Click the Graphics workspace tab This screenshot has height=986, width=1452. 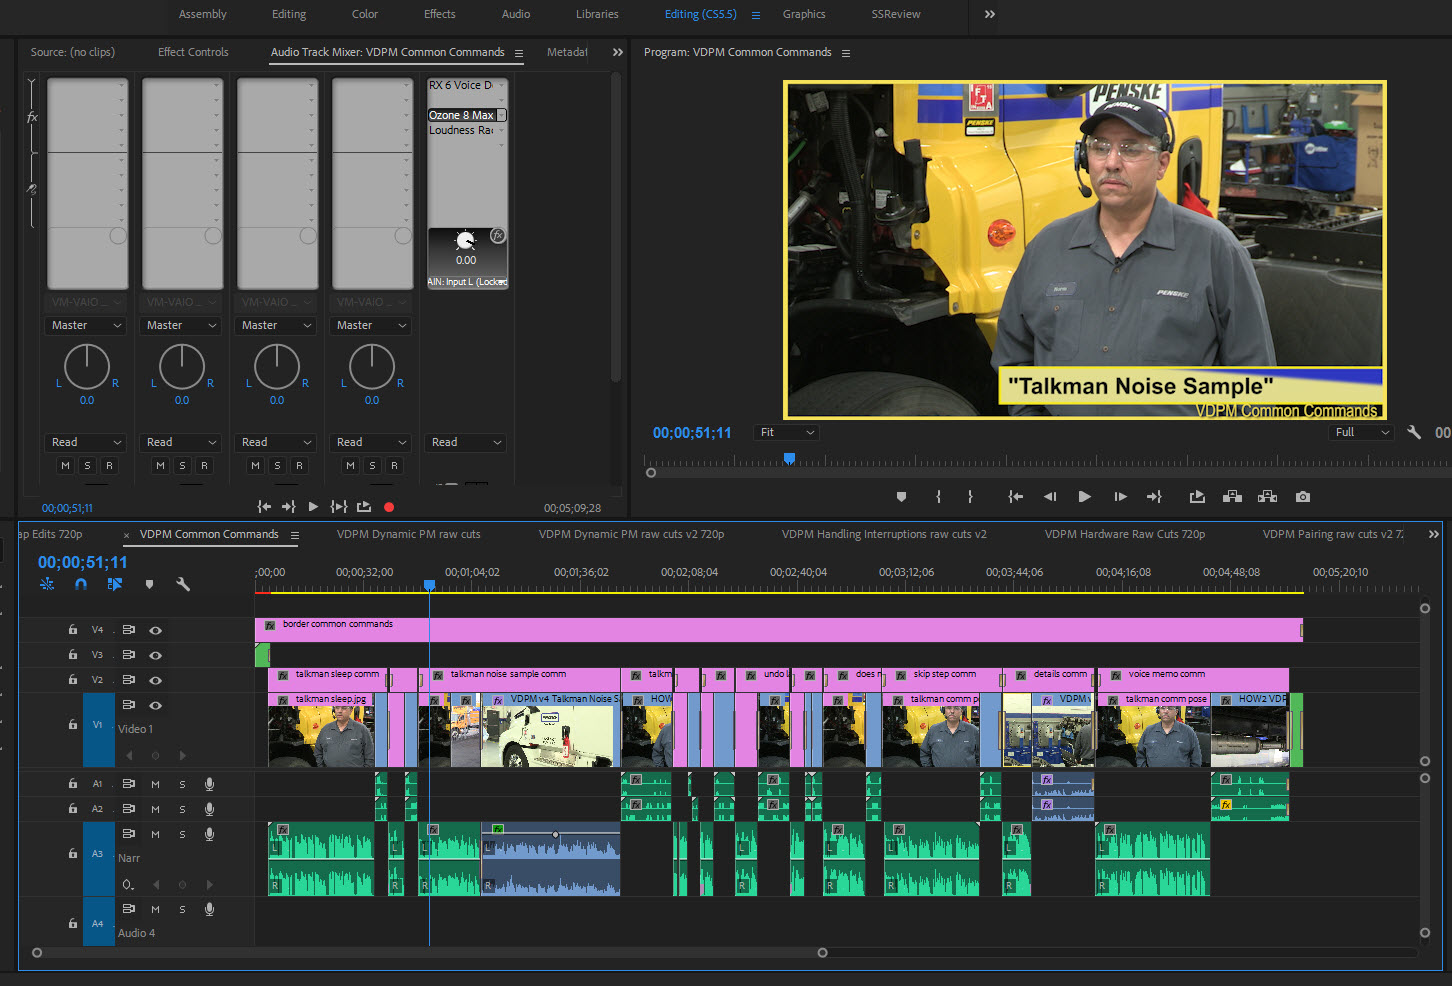pos(804,14)
